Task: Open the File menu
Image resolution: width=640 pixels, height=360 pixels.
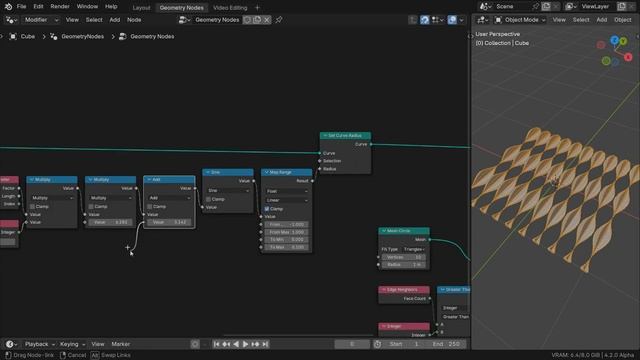Action: pyautogui.click(x=21, y=7)
